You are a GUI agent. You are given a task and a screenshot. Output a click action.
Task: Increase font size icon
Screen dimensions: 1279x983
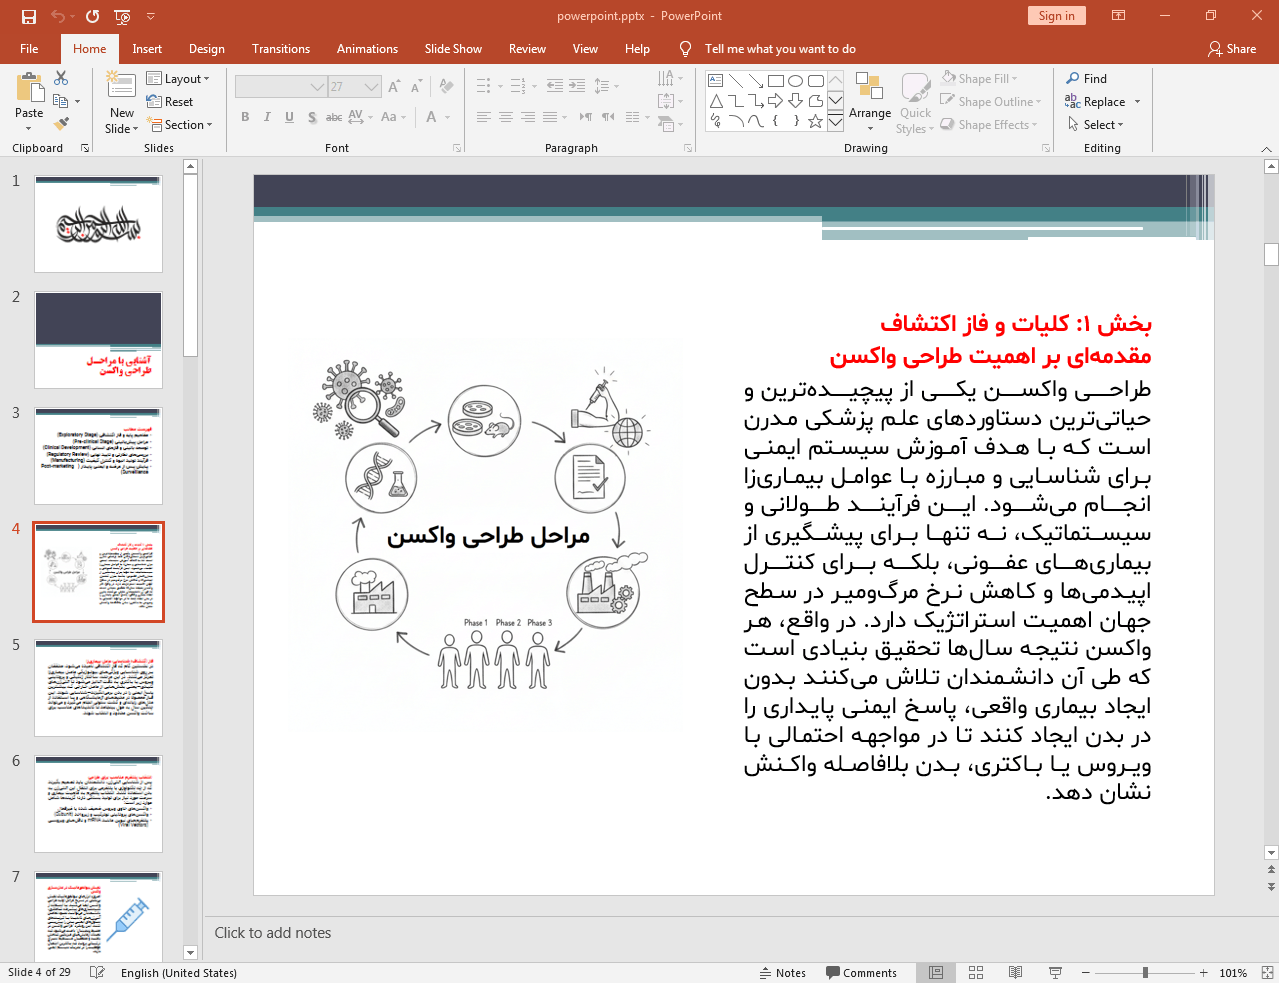tap(394, 87)
